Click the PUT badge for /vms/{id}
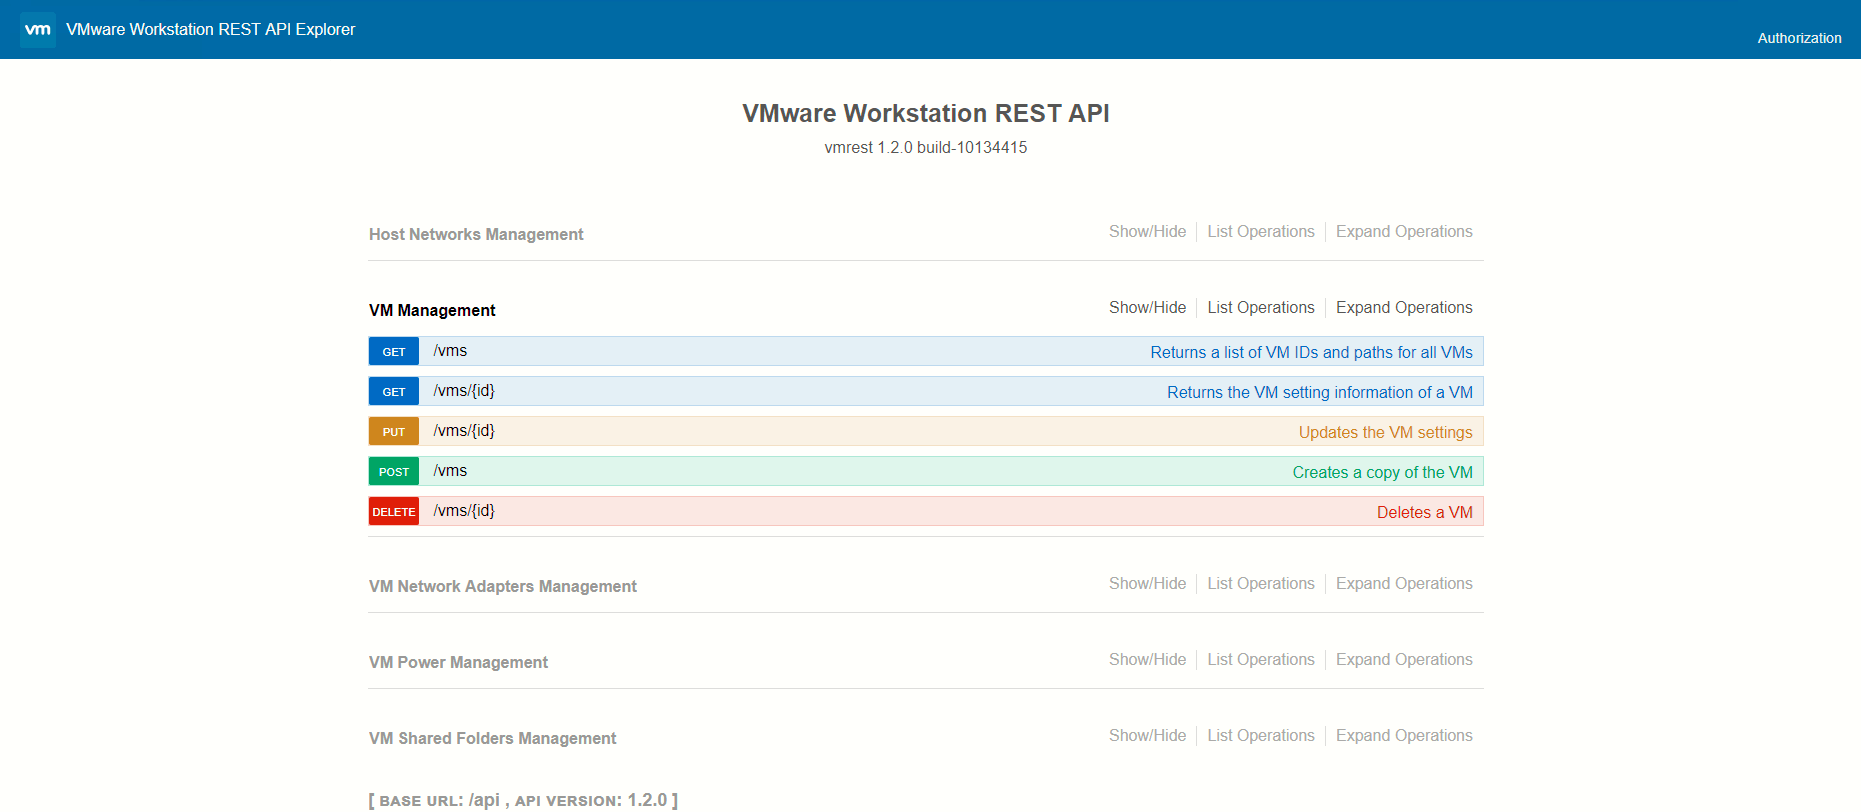The height and width of the screenshot is (812, 1861). point(394,432)
